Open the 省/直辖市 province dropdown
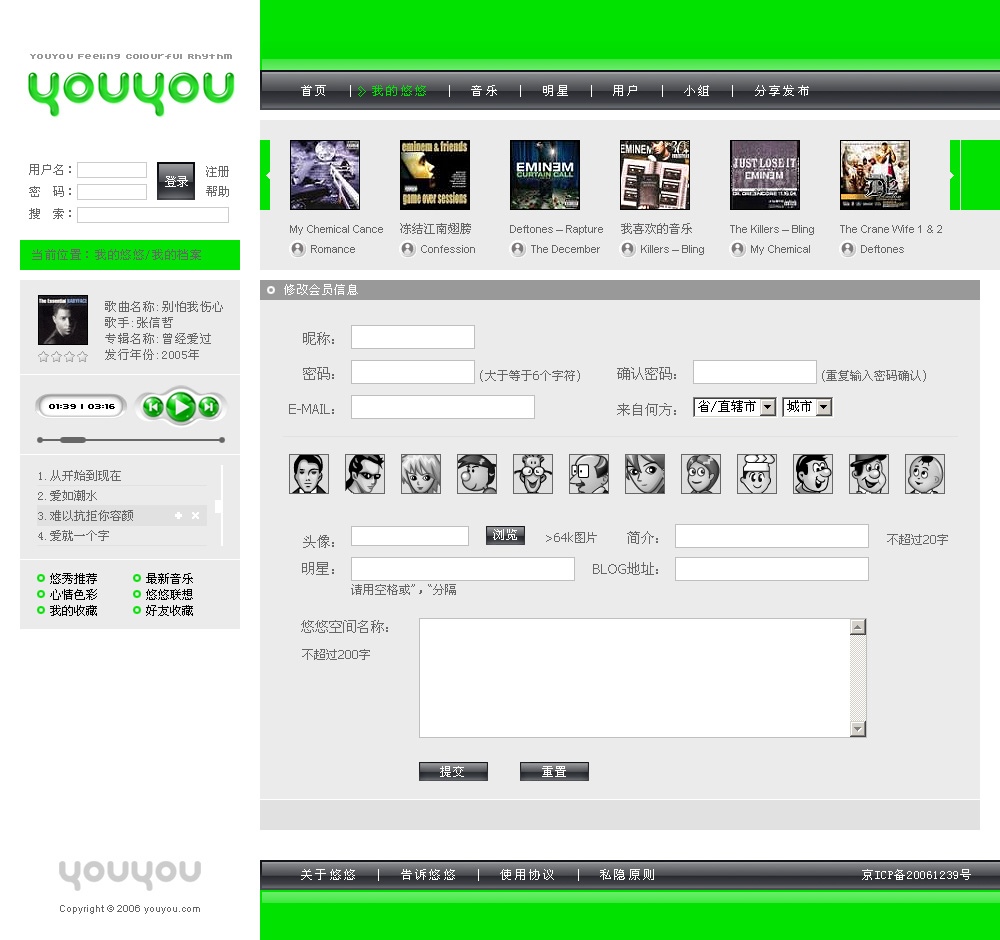Screen dimensions: 1000x940 [x=767, y=407]
